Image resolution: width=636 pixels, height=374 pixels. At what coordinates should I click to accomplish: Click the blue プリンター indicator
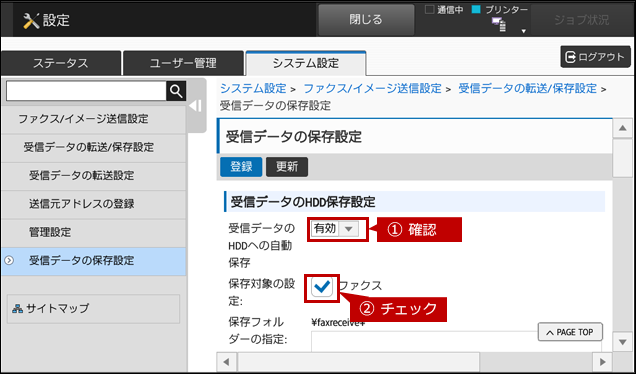click(x=476, y=9)
